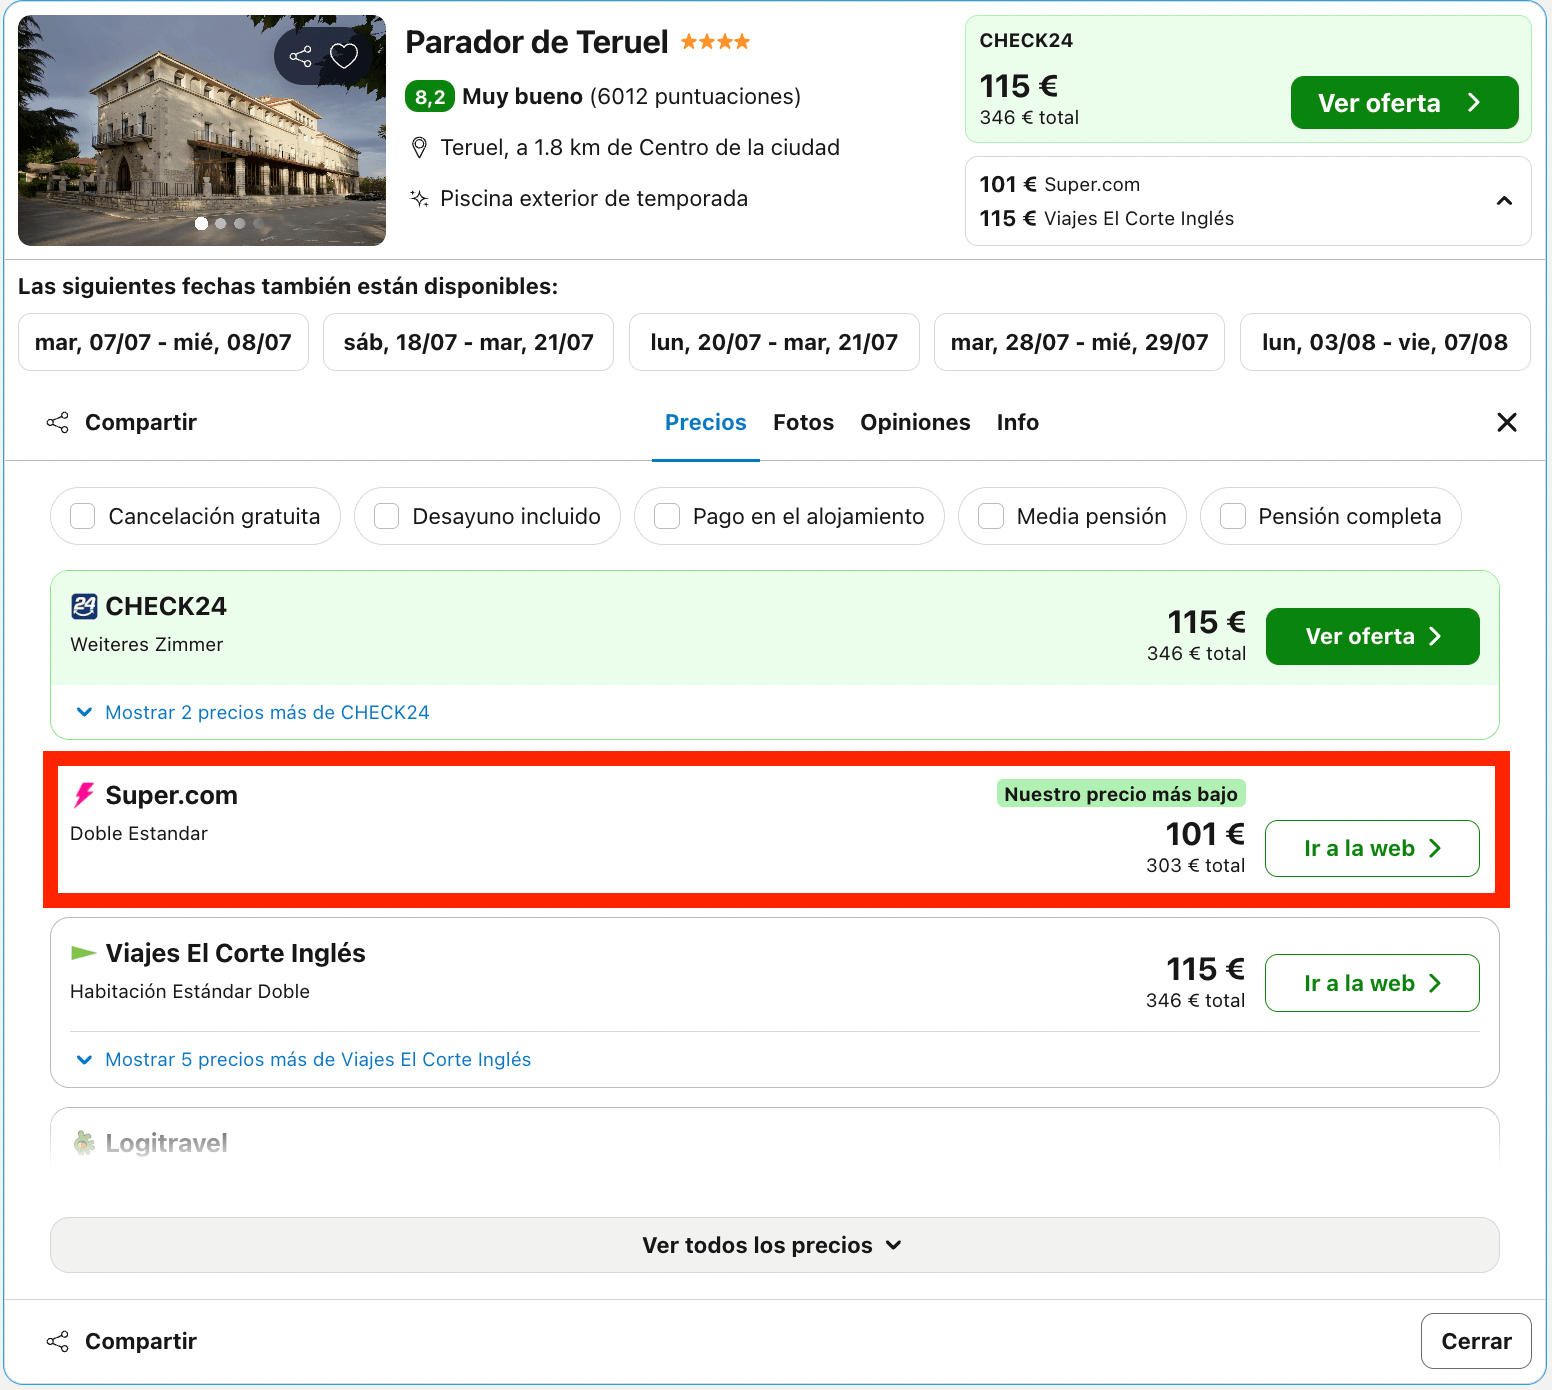
Task: Select dates mar, 28/07 - mié, 29/07
Action: click(1079, 342)
